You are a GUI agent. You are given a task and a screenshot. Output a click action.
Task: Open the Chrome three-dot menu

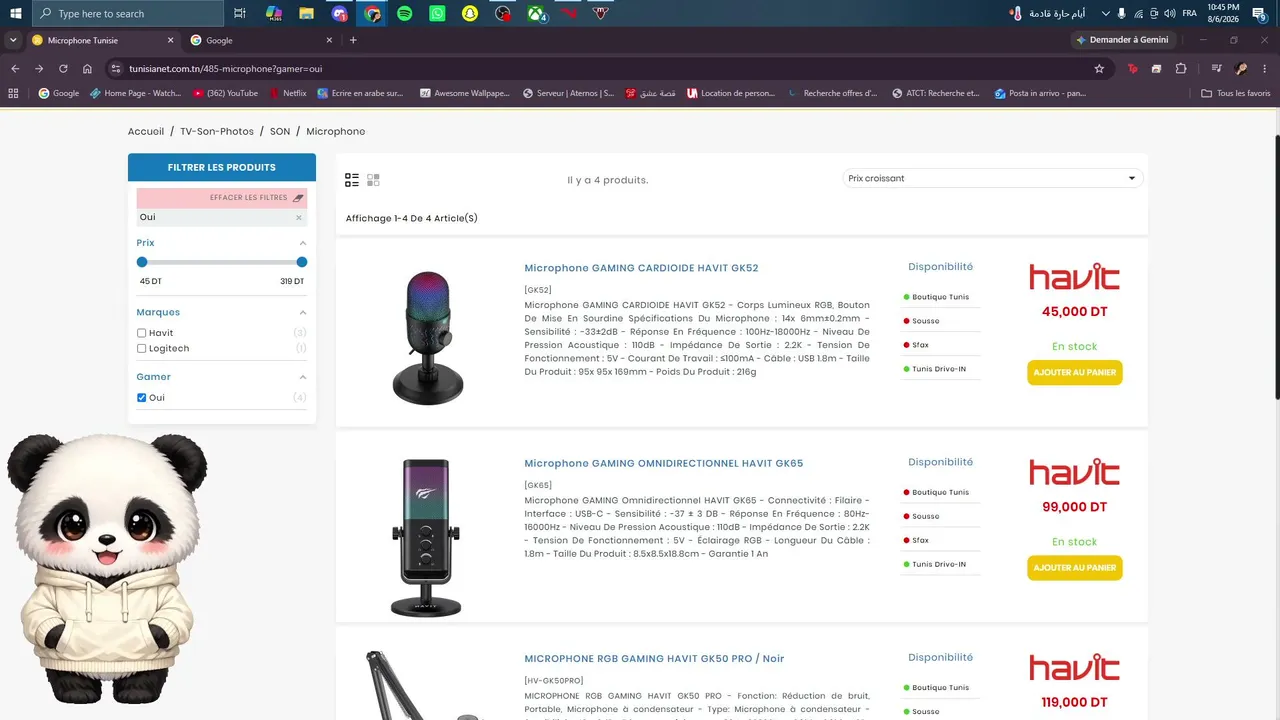1265,69
